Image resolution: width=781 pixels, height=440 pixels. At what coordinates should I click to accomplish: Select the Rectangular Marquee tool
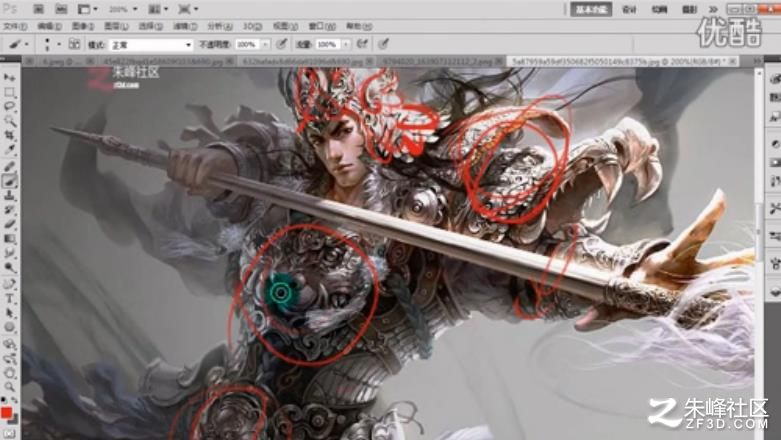(9, 92)
